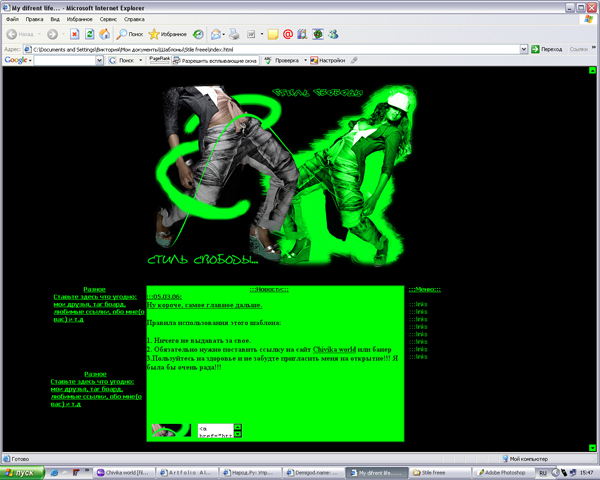This screenshot has width=600, height=480.
Task: Open Favorites (Избранное) star button
Action: point(168,34)
